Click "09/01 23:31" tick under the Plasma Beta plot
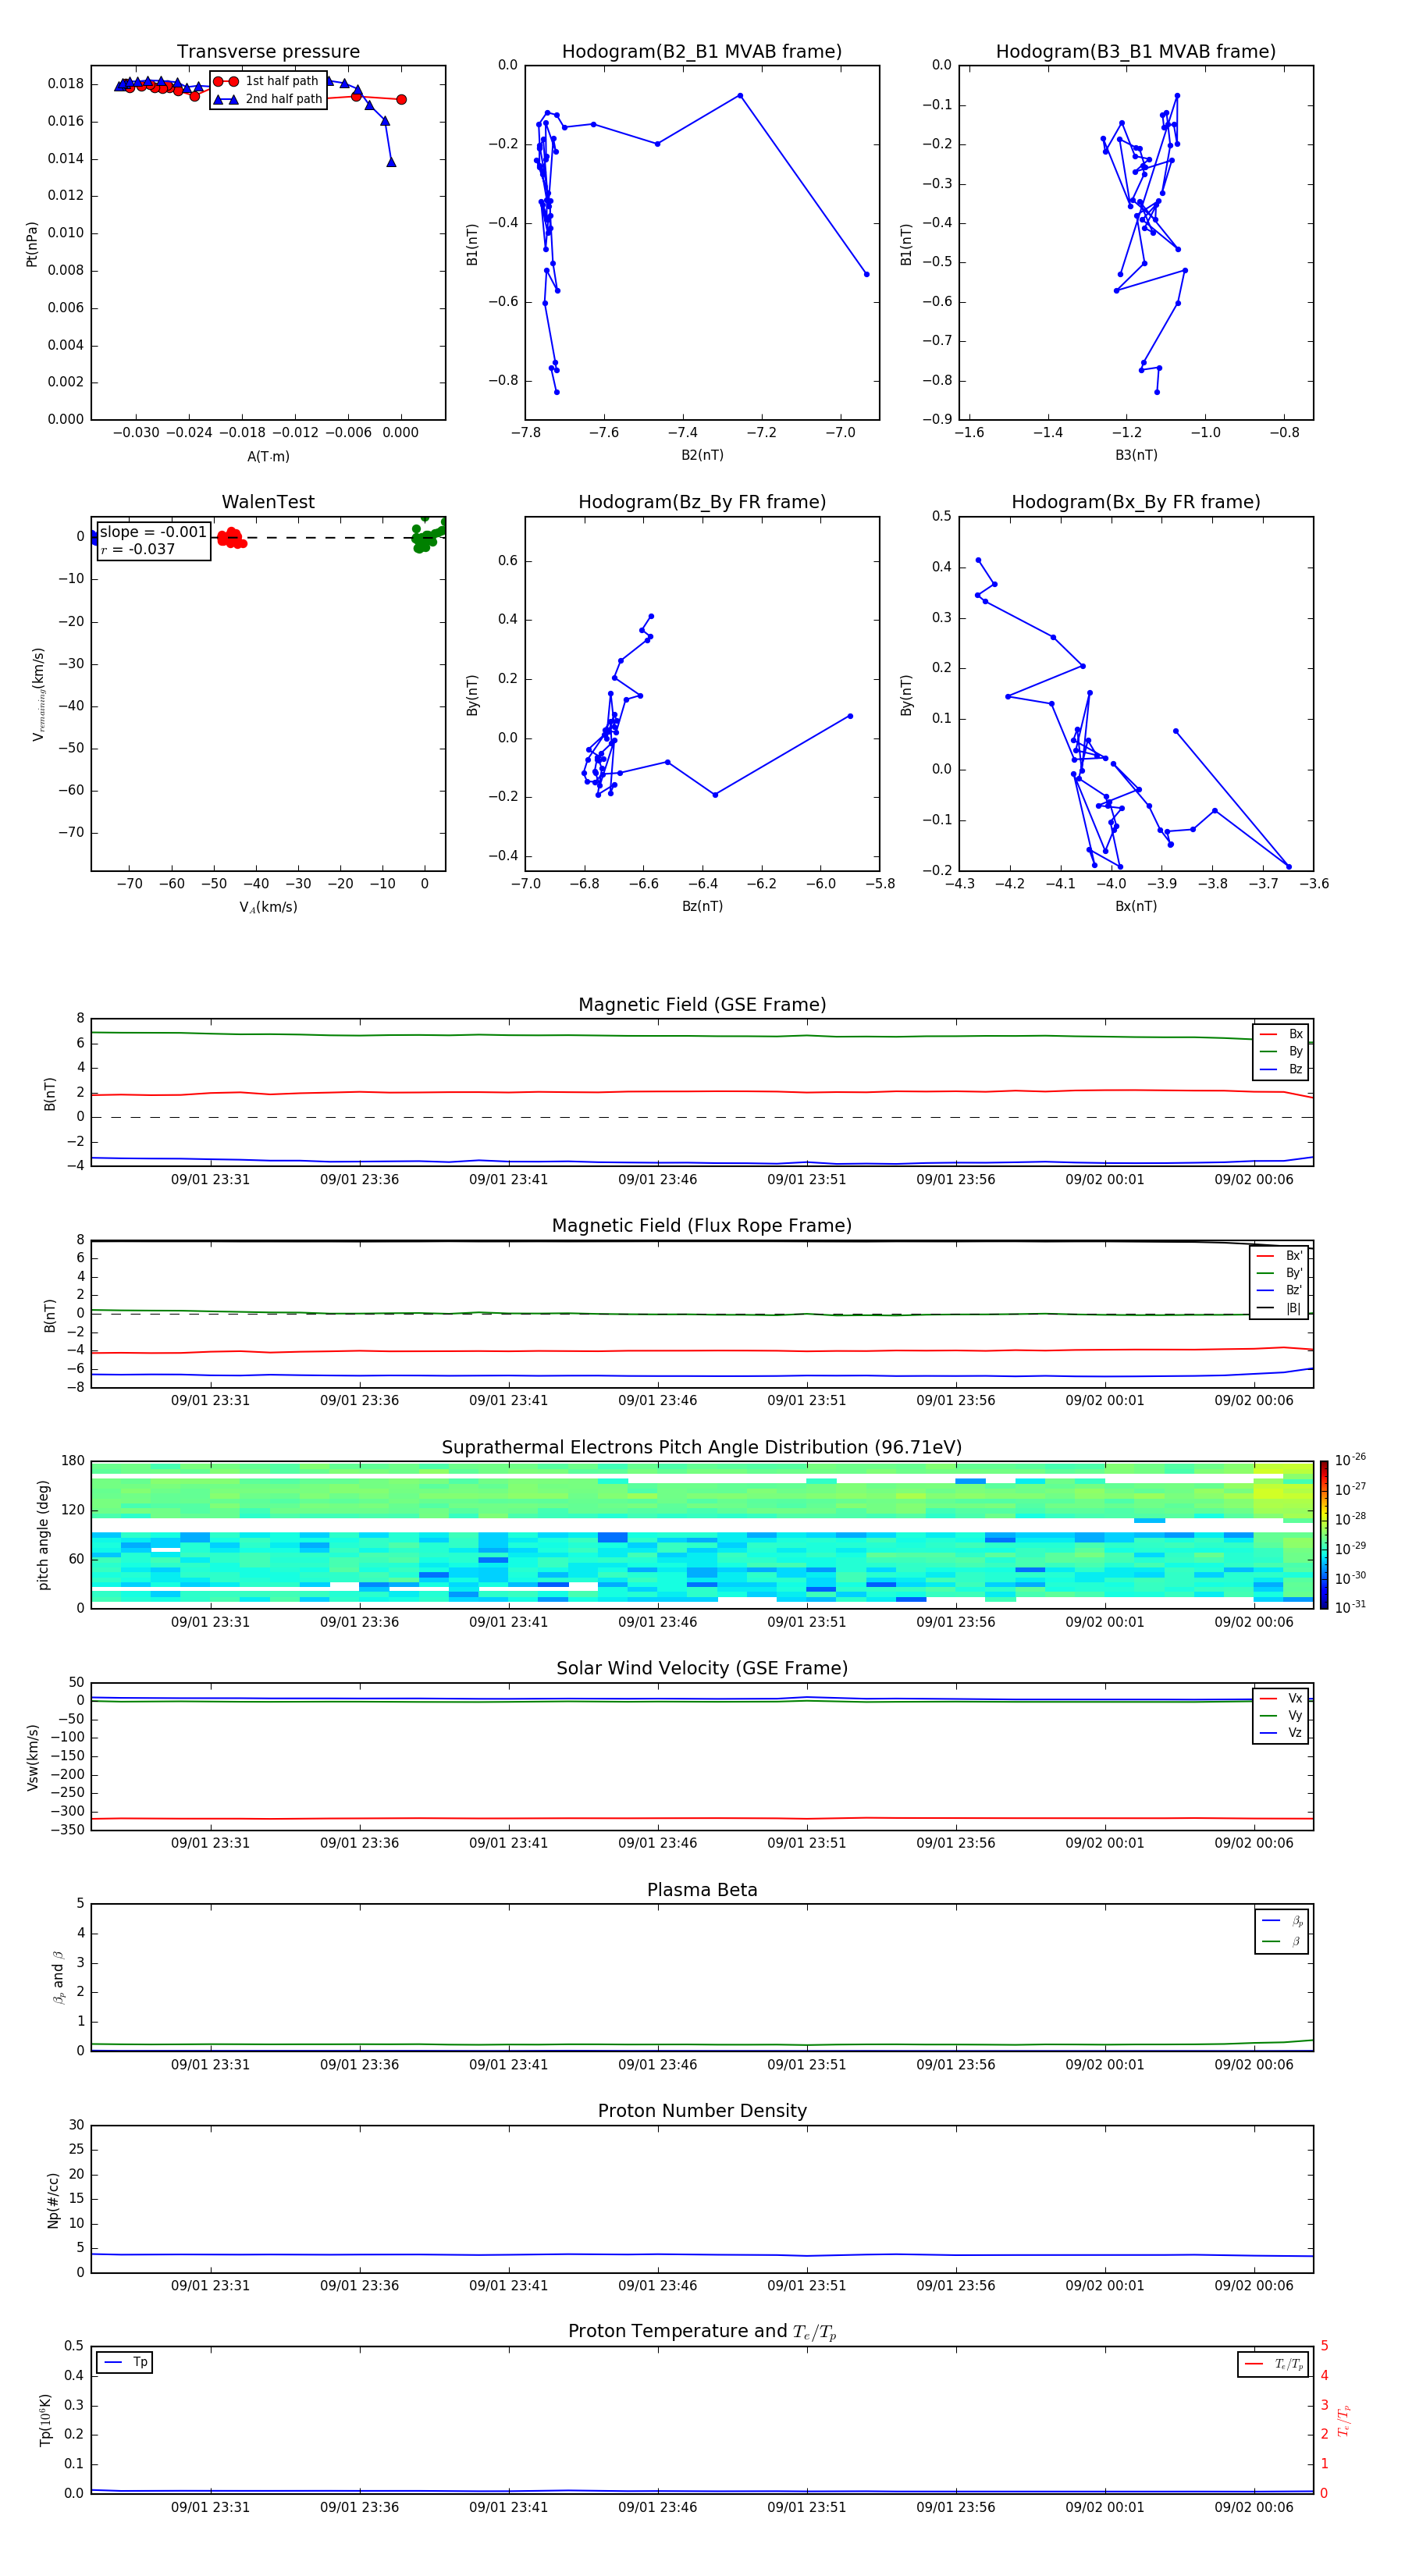Viewport: 1405px width, 2576px height. pos(210,2064)
